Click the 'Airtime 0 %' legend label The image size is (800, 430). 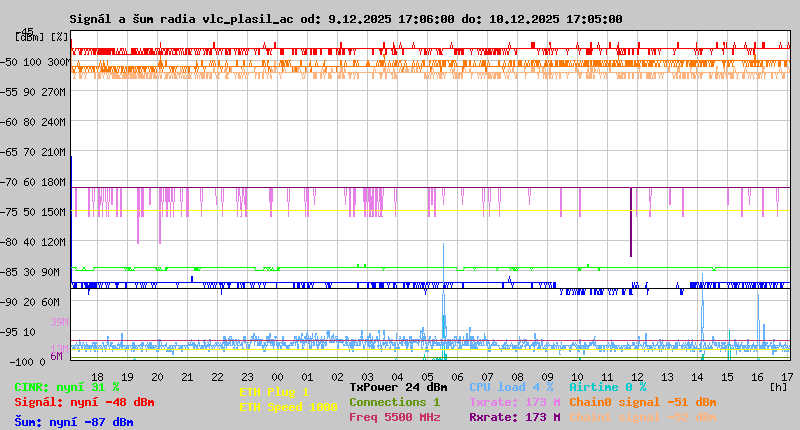[608, 387]
